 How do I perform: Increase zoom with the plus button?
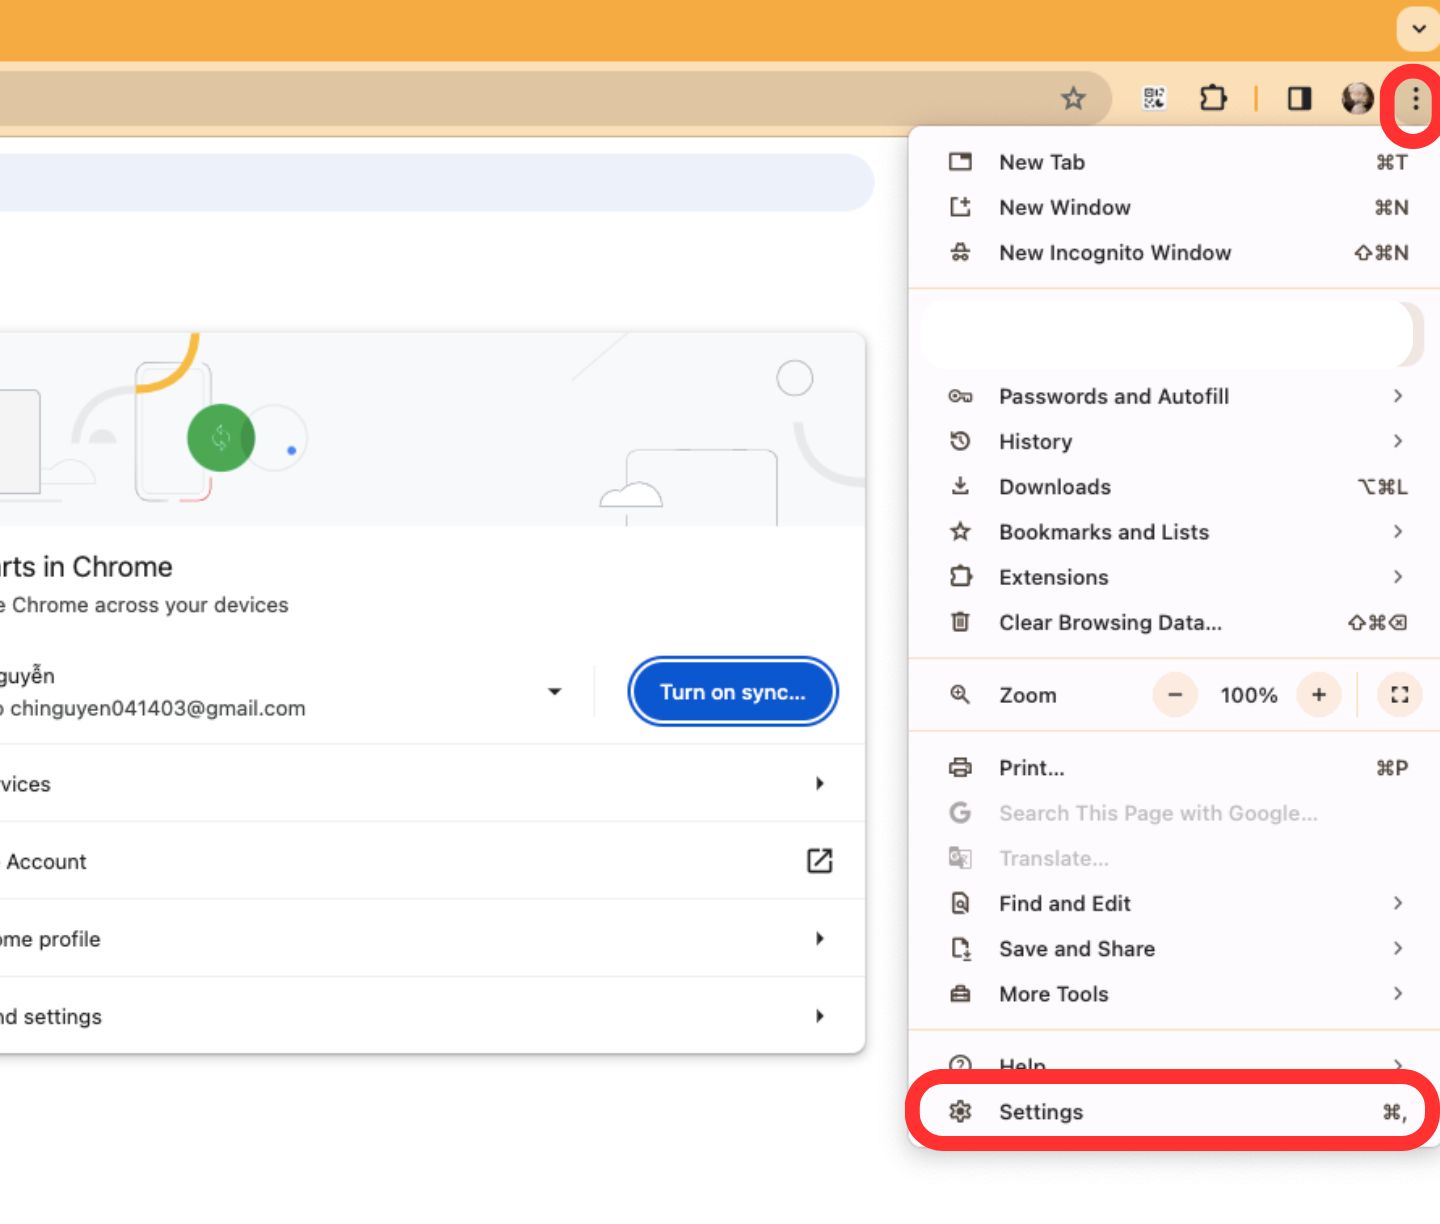(x=1319, y=695)
